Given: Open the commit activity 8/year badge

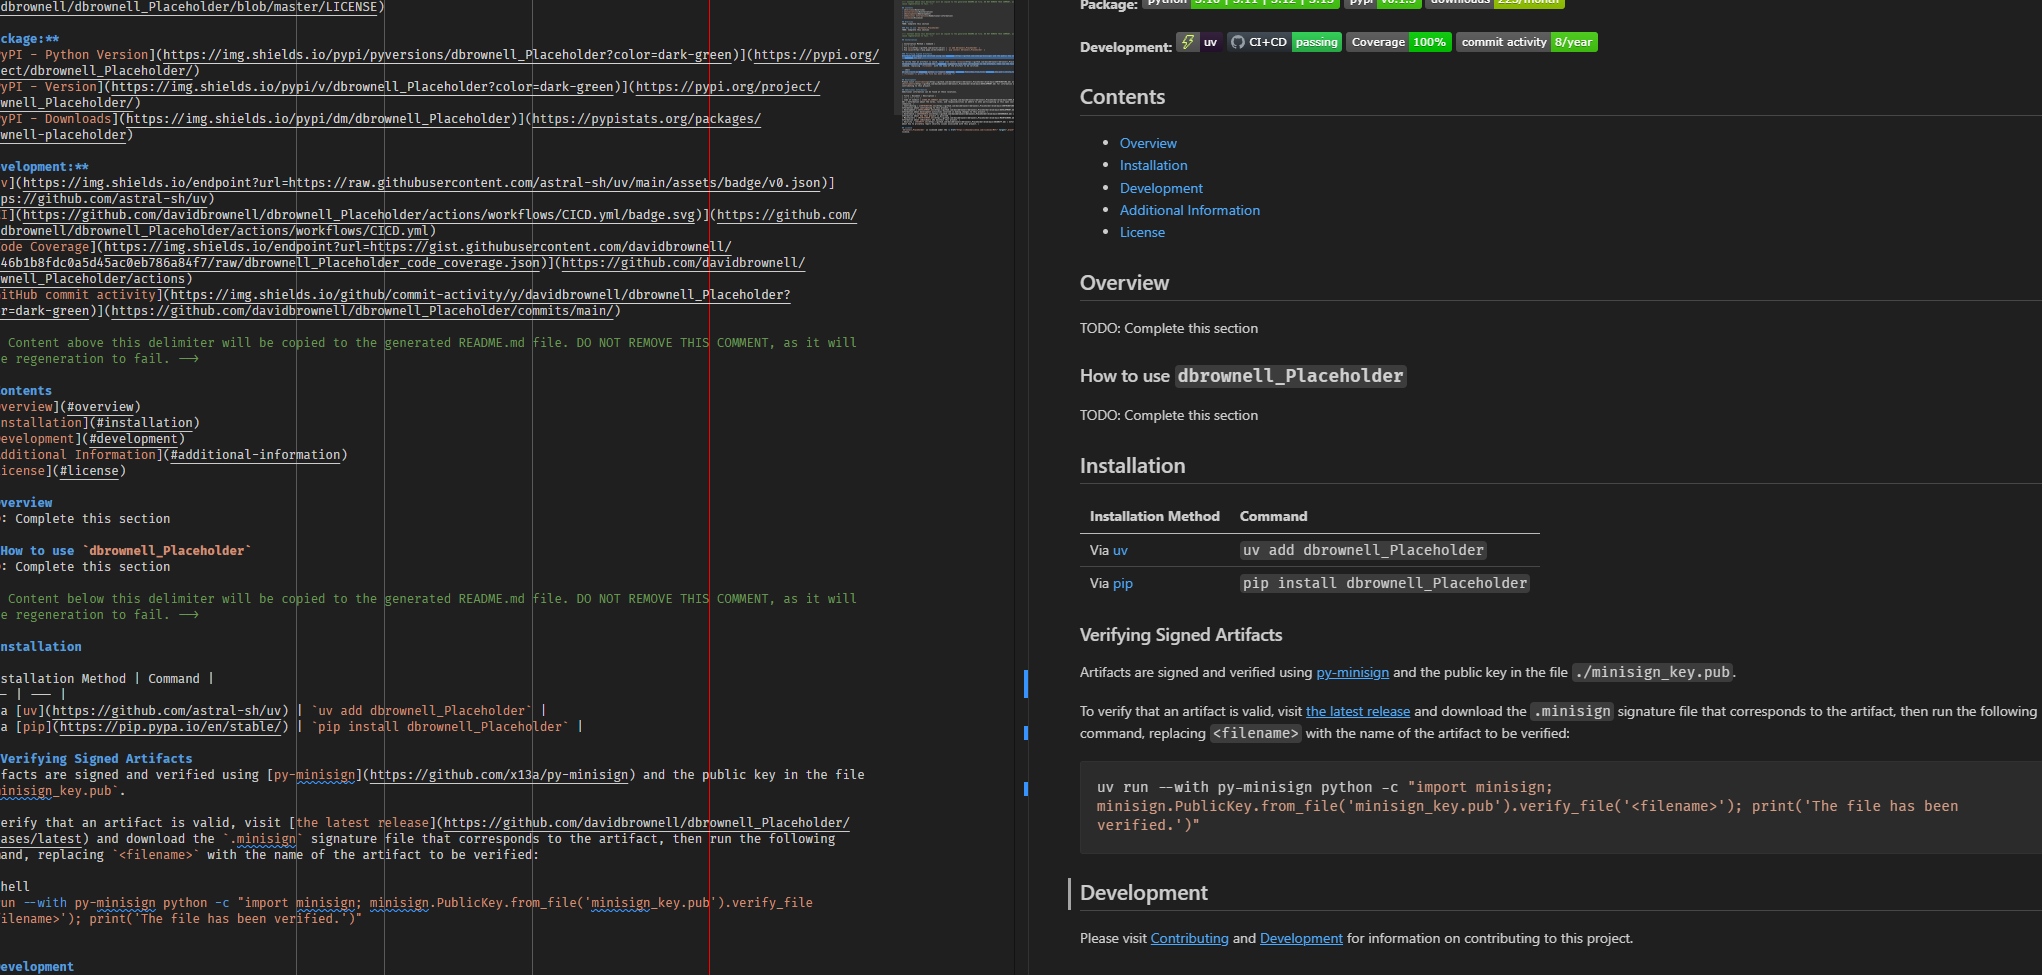Looking at the screenshot, I should 1526,42.
